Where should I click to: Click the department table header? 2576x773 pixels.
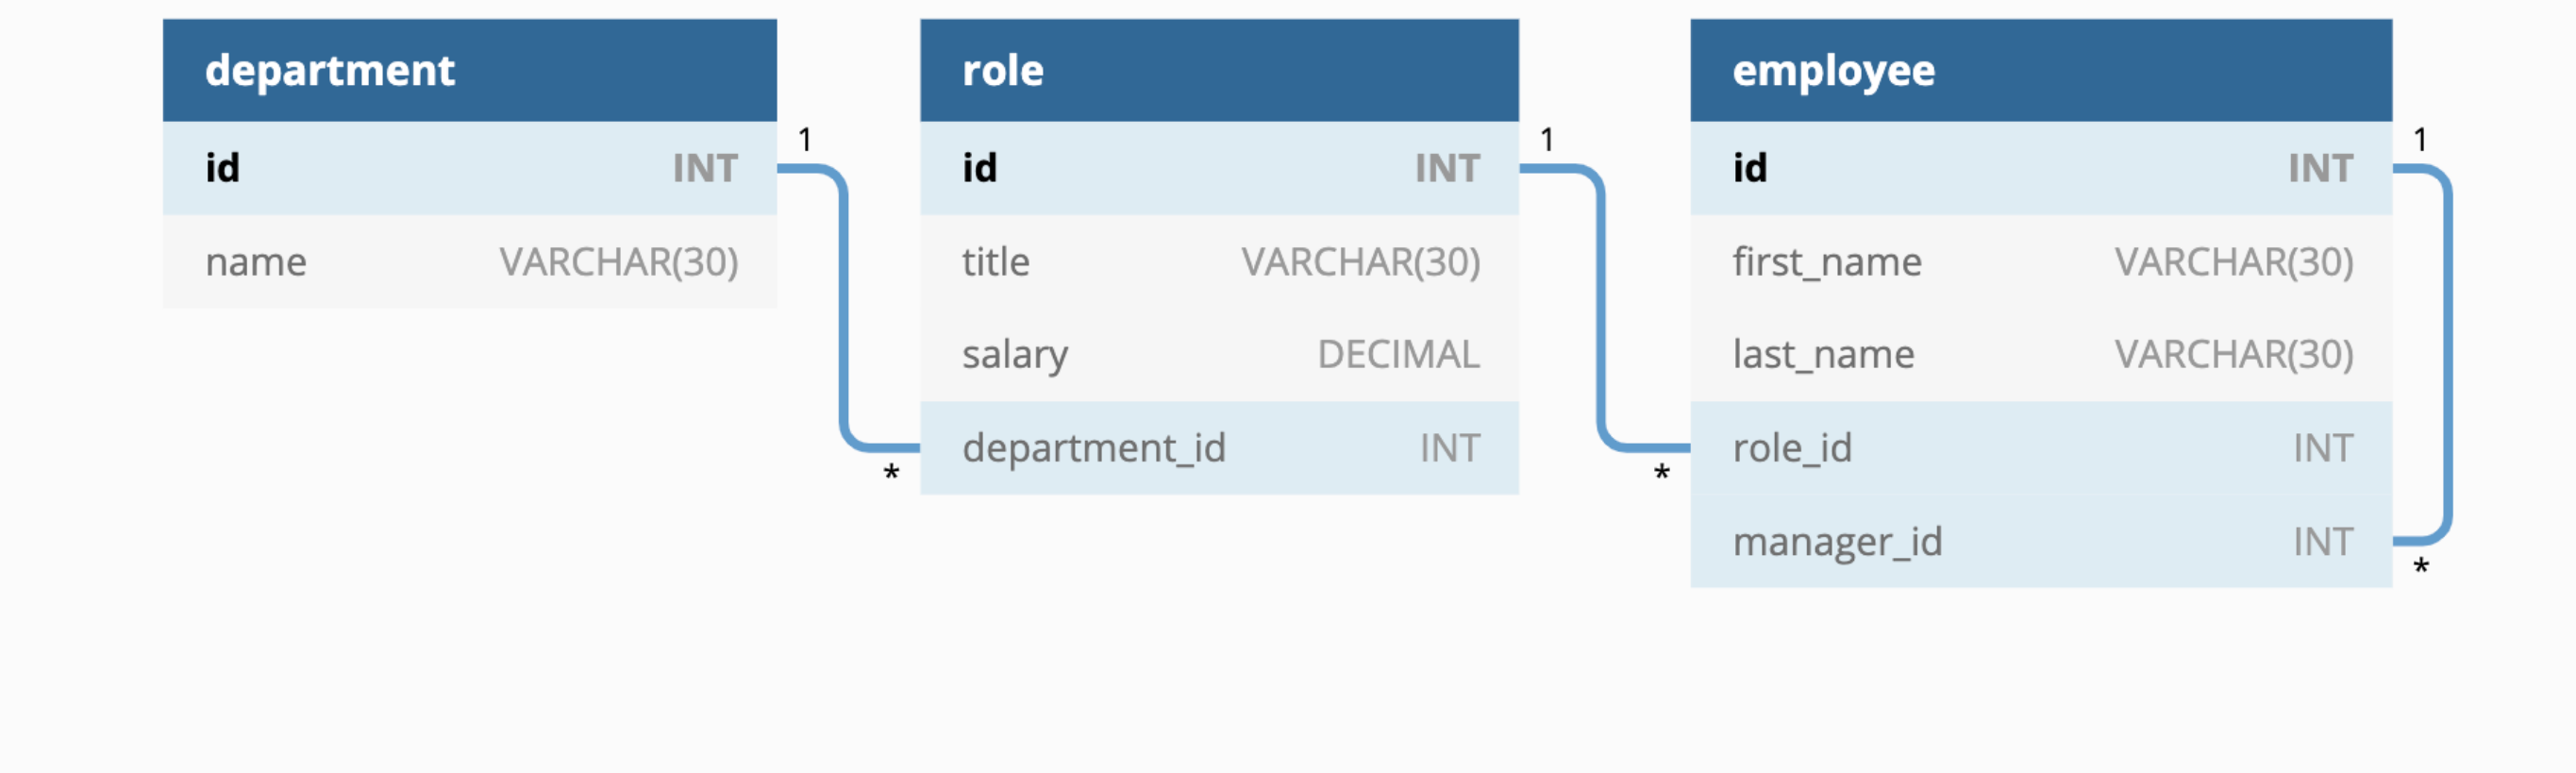pyautogui.click(x=469, y=70)
